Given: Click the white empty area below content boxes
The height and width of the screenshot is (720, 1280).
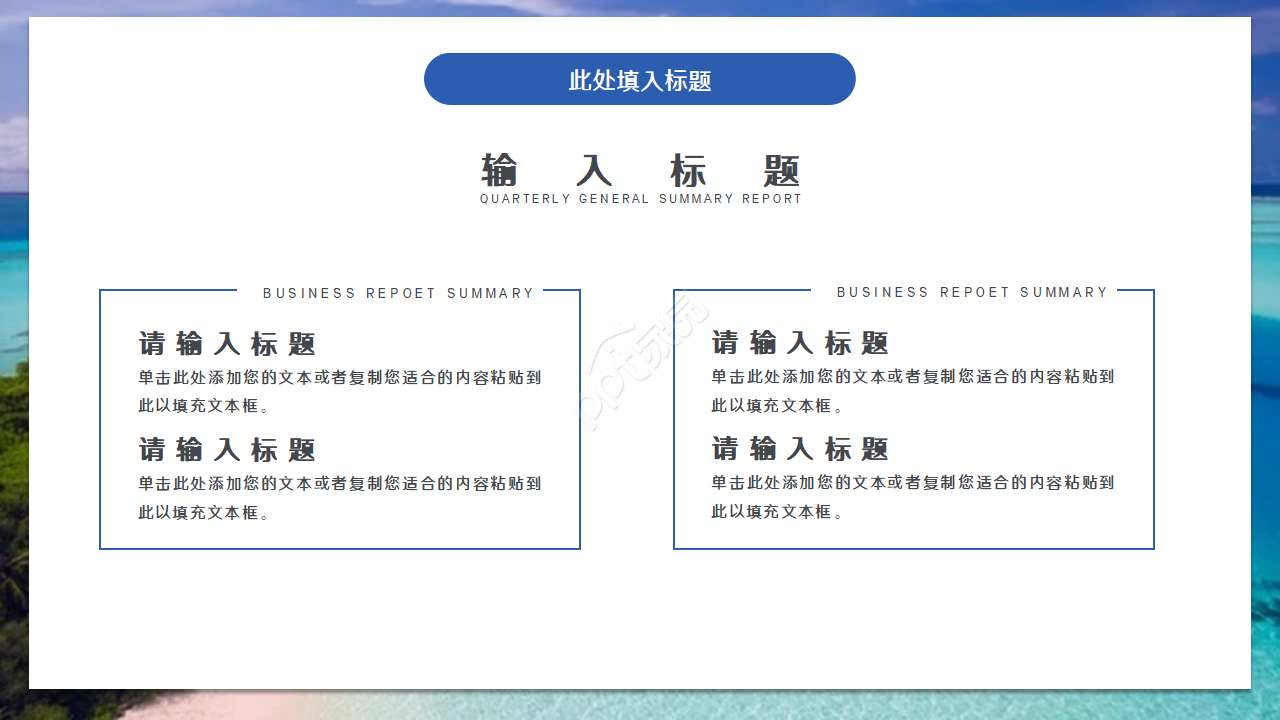Looking at the screenshot, I should click(x=640, y=610).
